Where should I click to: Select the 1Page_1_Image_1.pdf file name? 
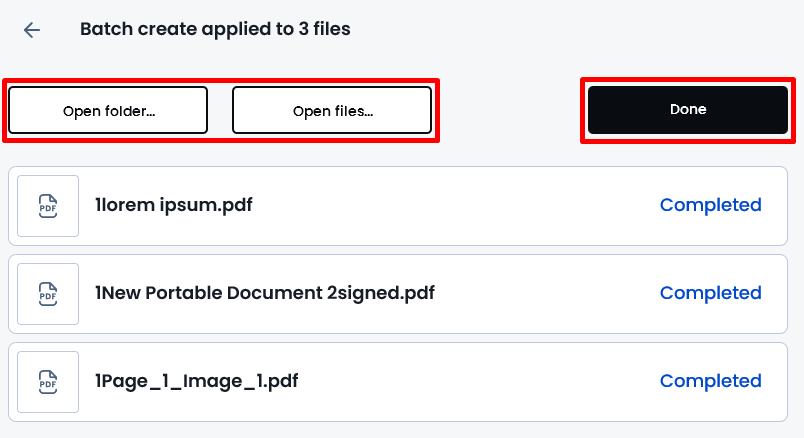[x=196, y=382]
